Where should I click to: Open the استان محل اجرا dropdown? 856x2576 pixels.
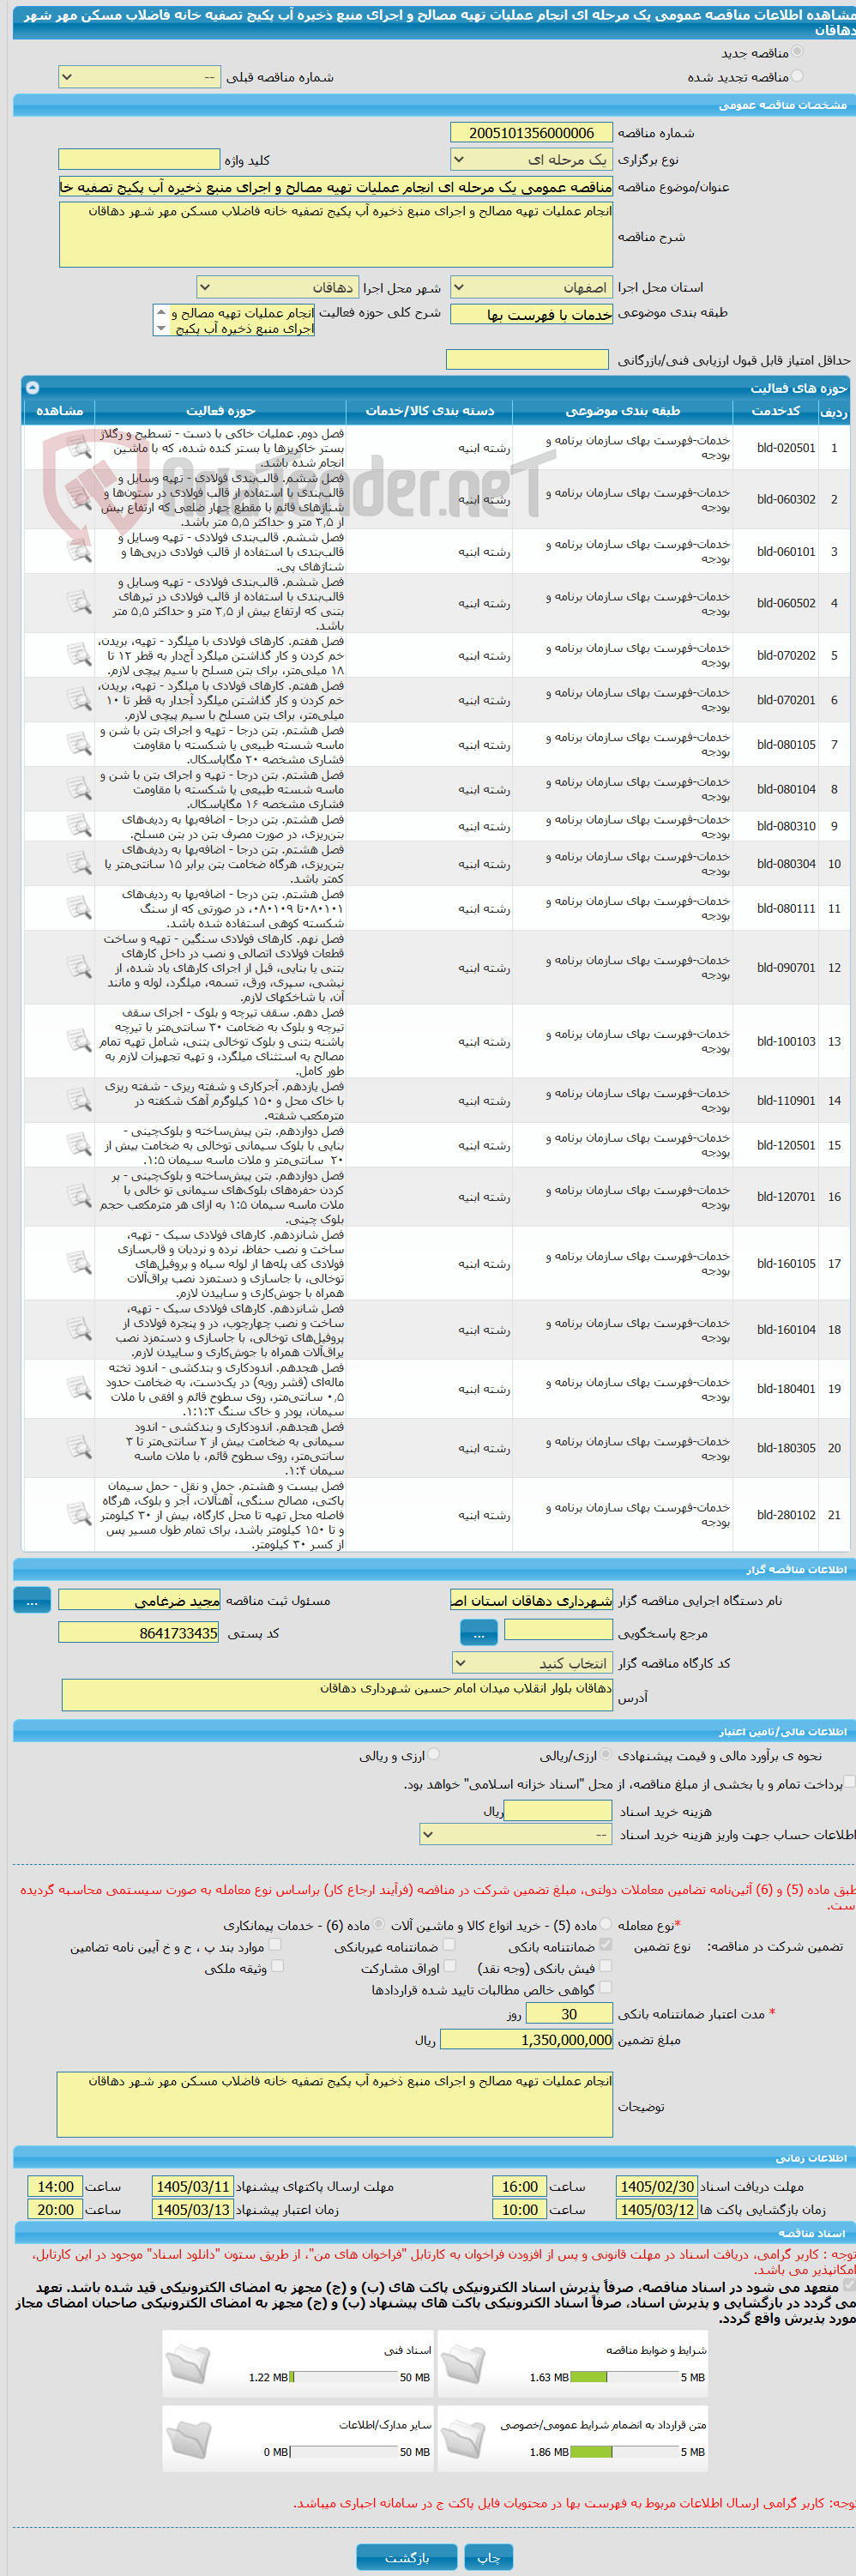pos(530,287)
